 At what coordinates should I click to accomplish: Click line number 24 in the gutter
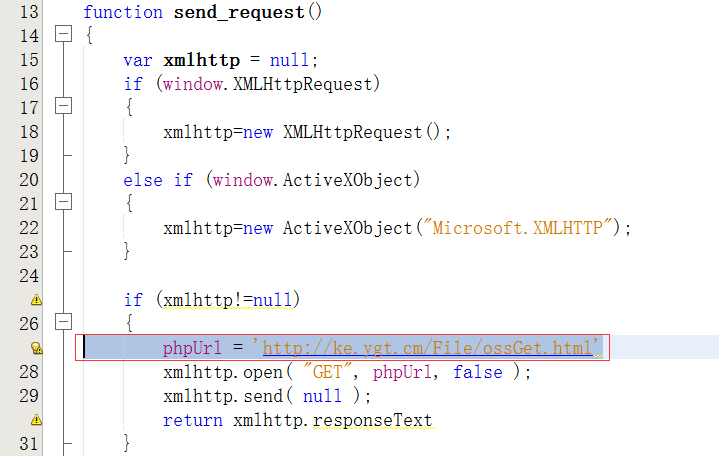point(29,276)
